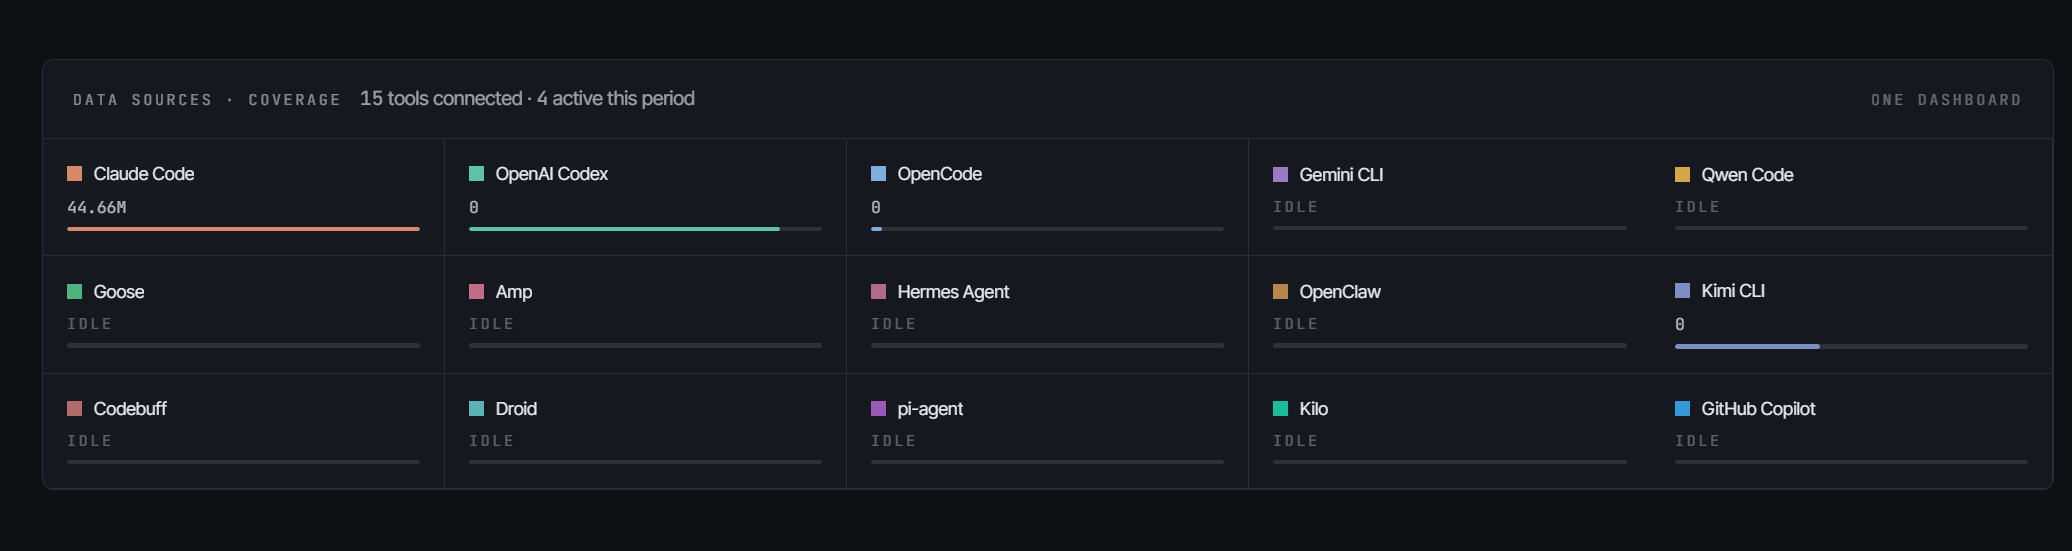Click the orange Claude Code color square
The height and width of the screenshot is (551, 2072).
coord(74,174)
